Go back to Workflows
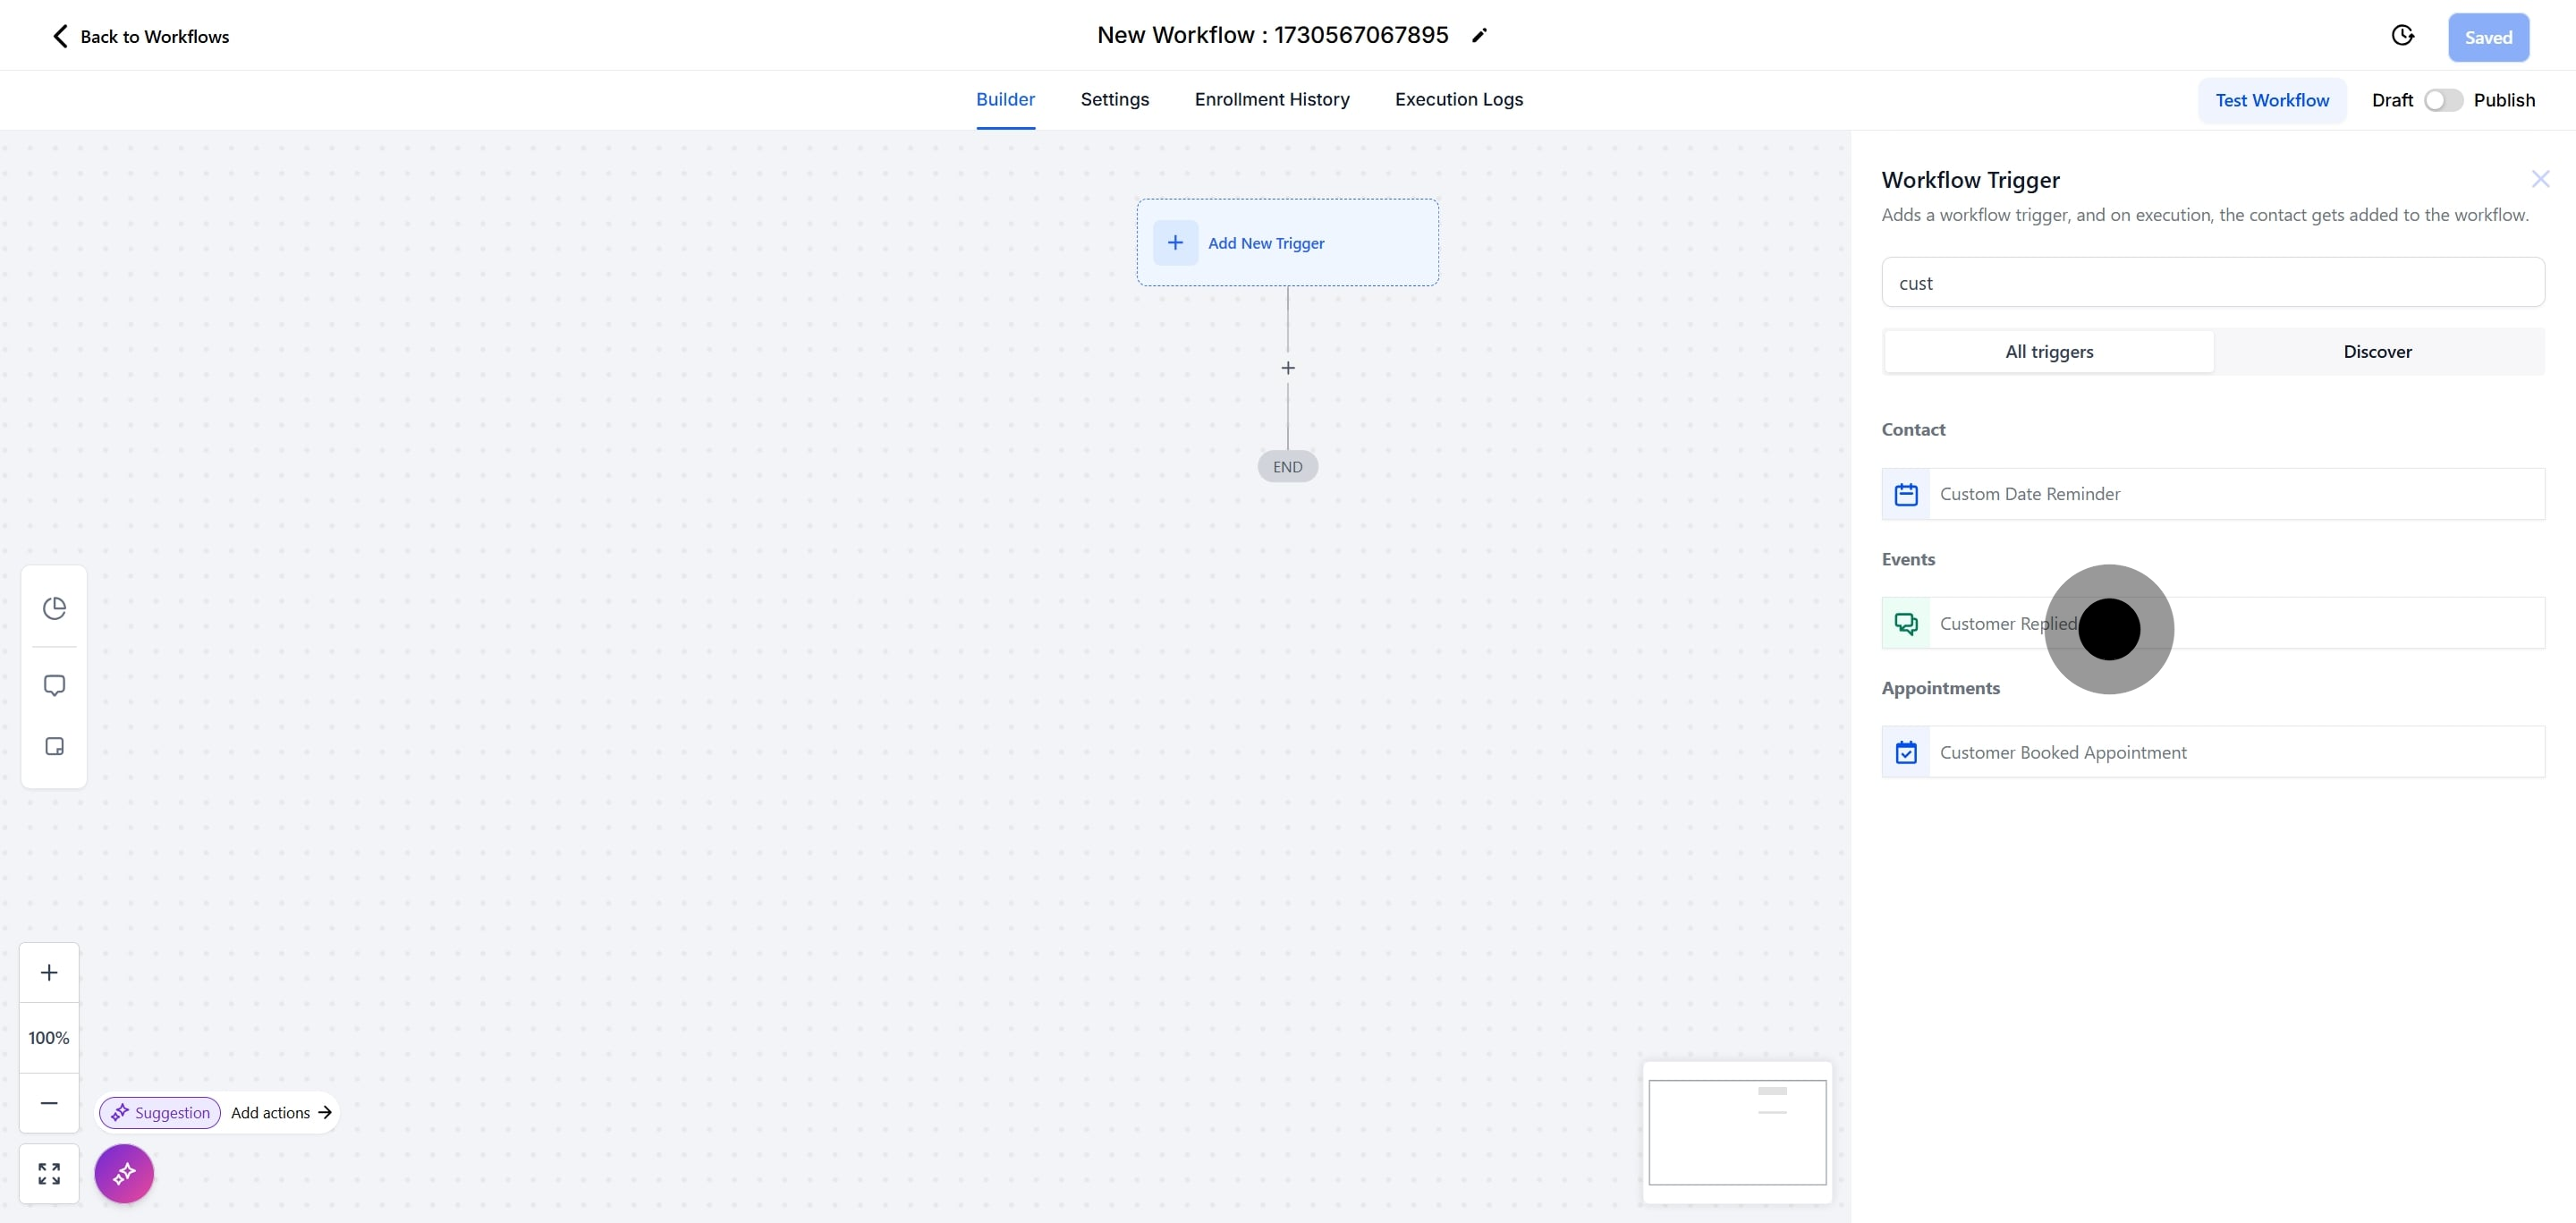Screen dimensions: 2576x1223 140,37
